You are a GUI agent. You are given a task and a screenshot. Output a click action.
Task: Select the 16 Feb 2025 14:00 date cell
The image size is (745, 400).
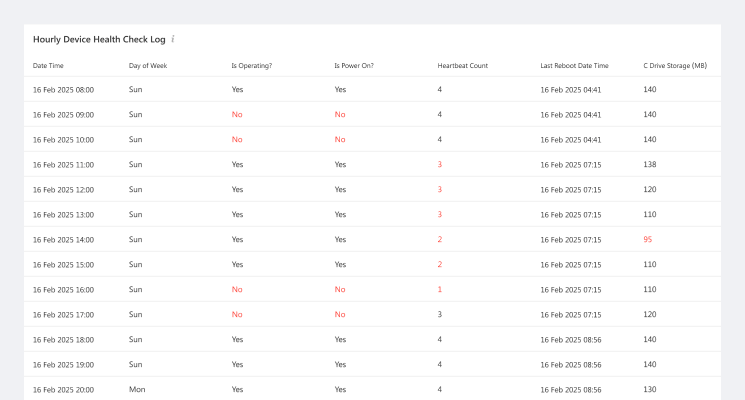click(x=63, y=240)
